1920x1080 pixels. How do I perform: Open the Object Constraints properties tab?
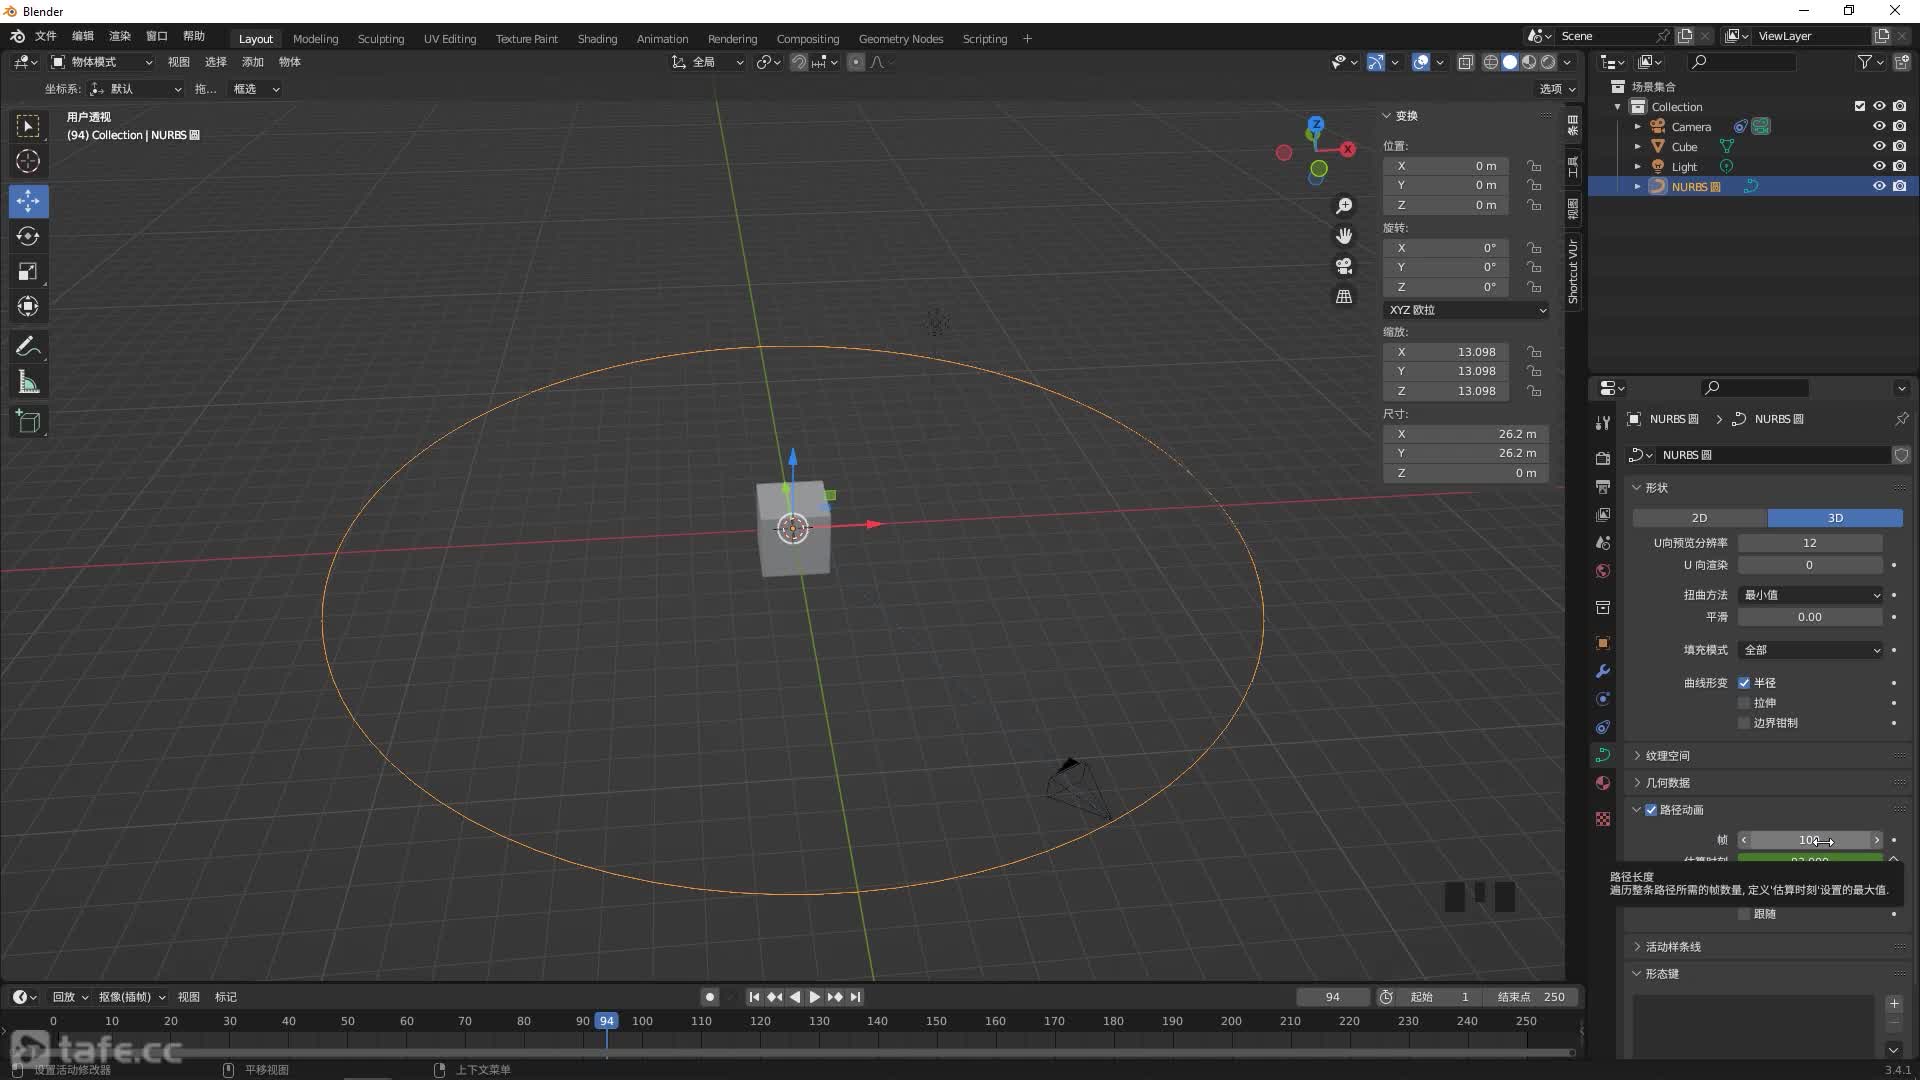click(x=1603, y=727)
